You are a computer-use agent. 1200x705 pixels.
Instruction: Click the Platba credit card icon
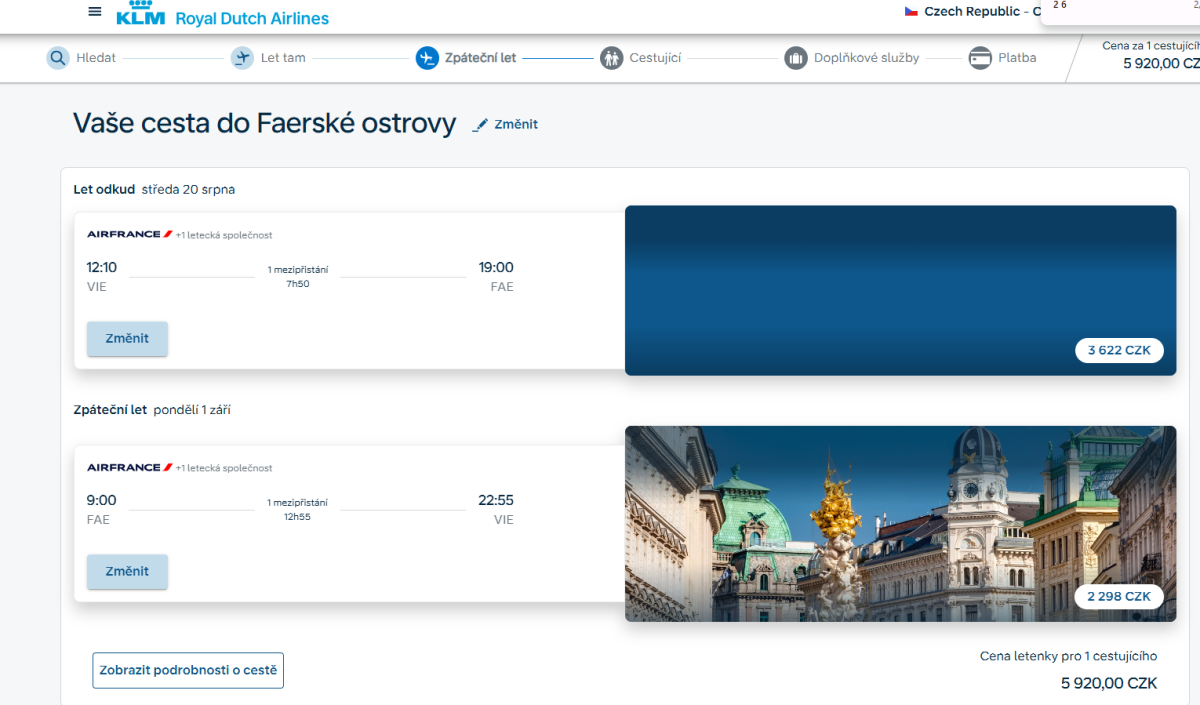pos(980,58)
